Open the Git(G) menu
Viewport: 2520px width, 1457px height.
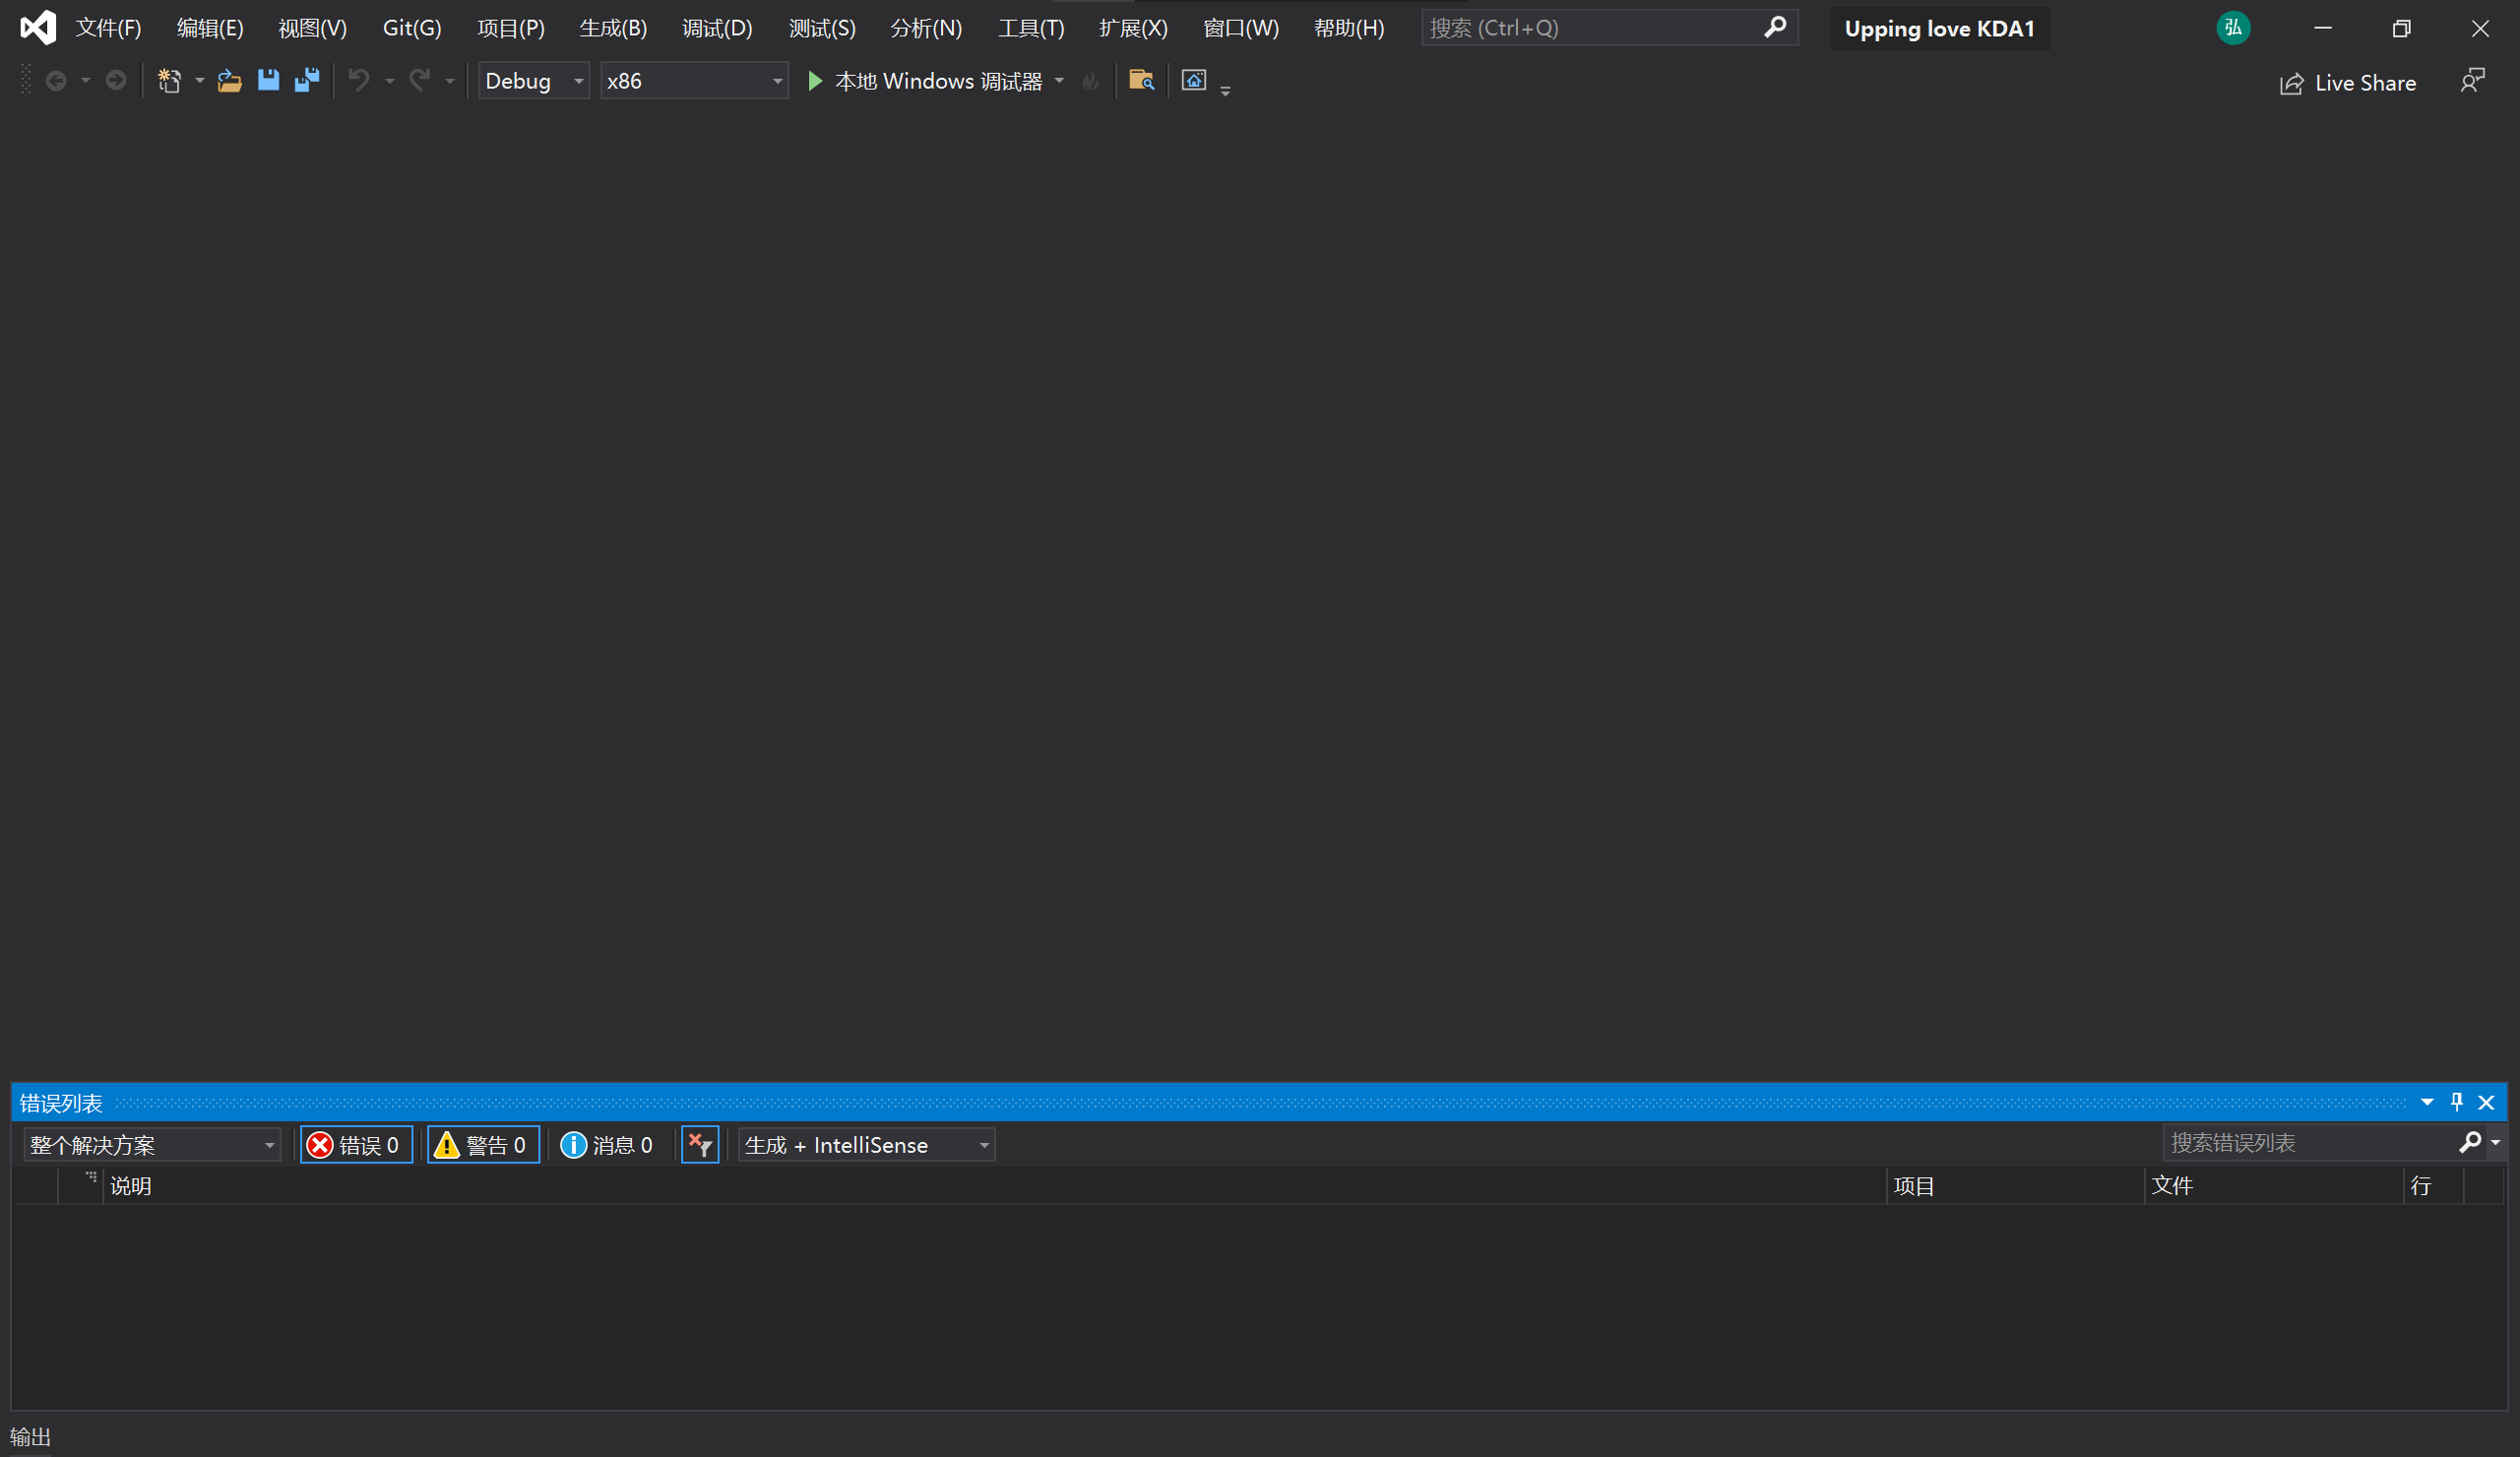(411, 28)
